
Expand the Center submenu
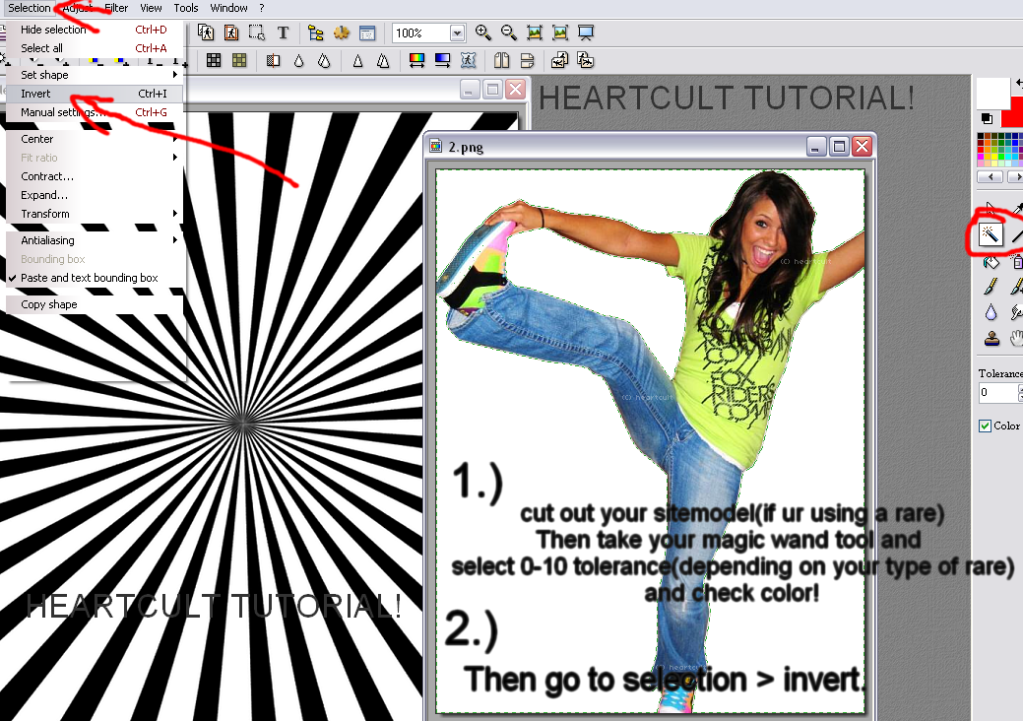point(95,139)
